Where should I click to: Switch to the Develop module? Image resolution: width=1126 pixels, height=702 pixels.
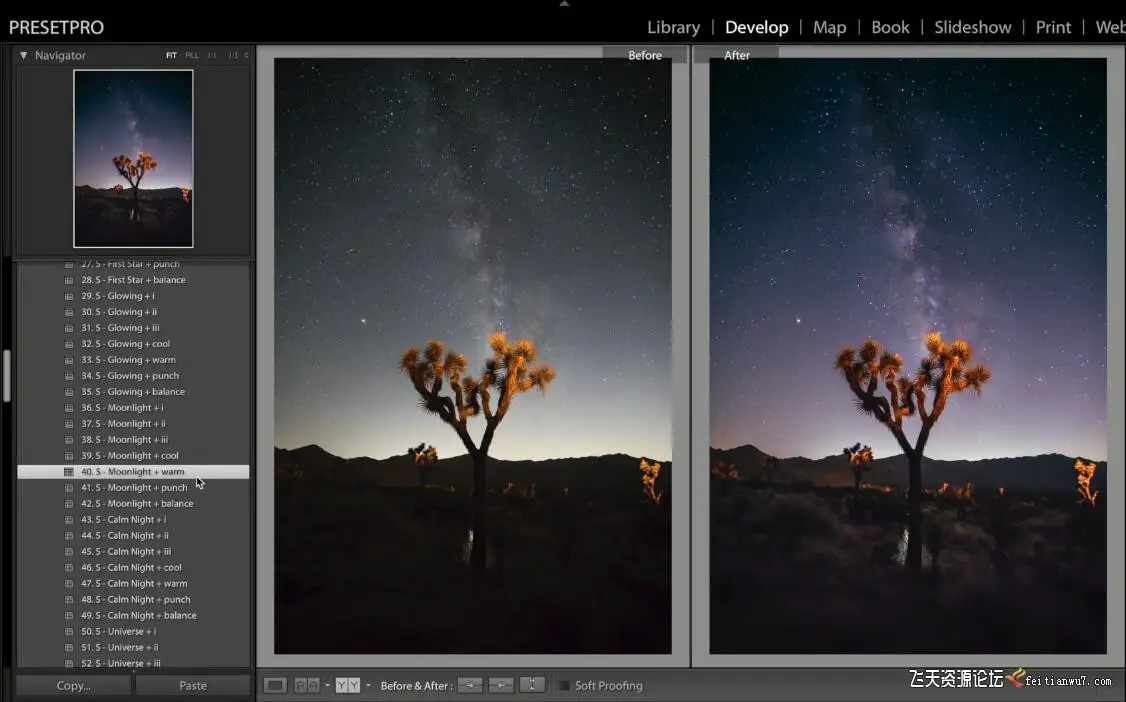pyautogui.click(x=756, y=27)
